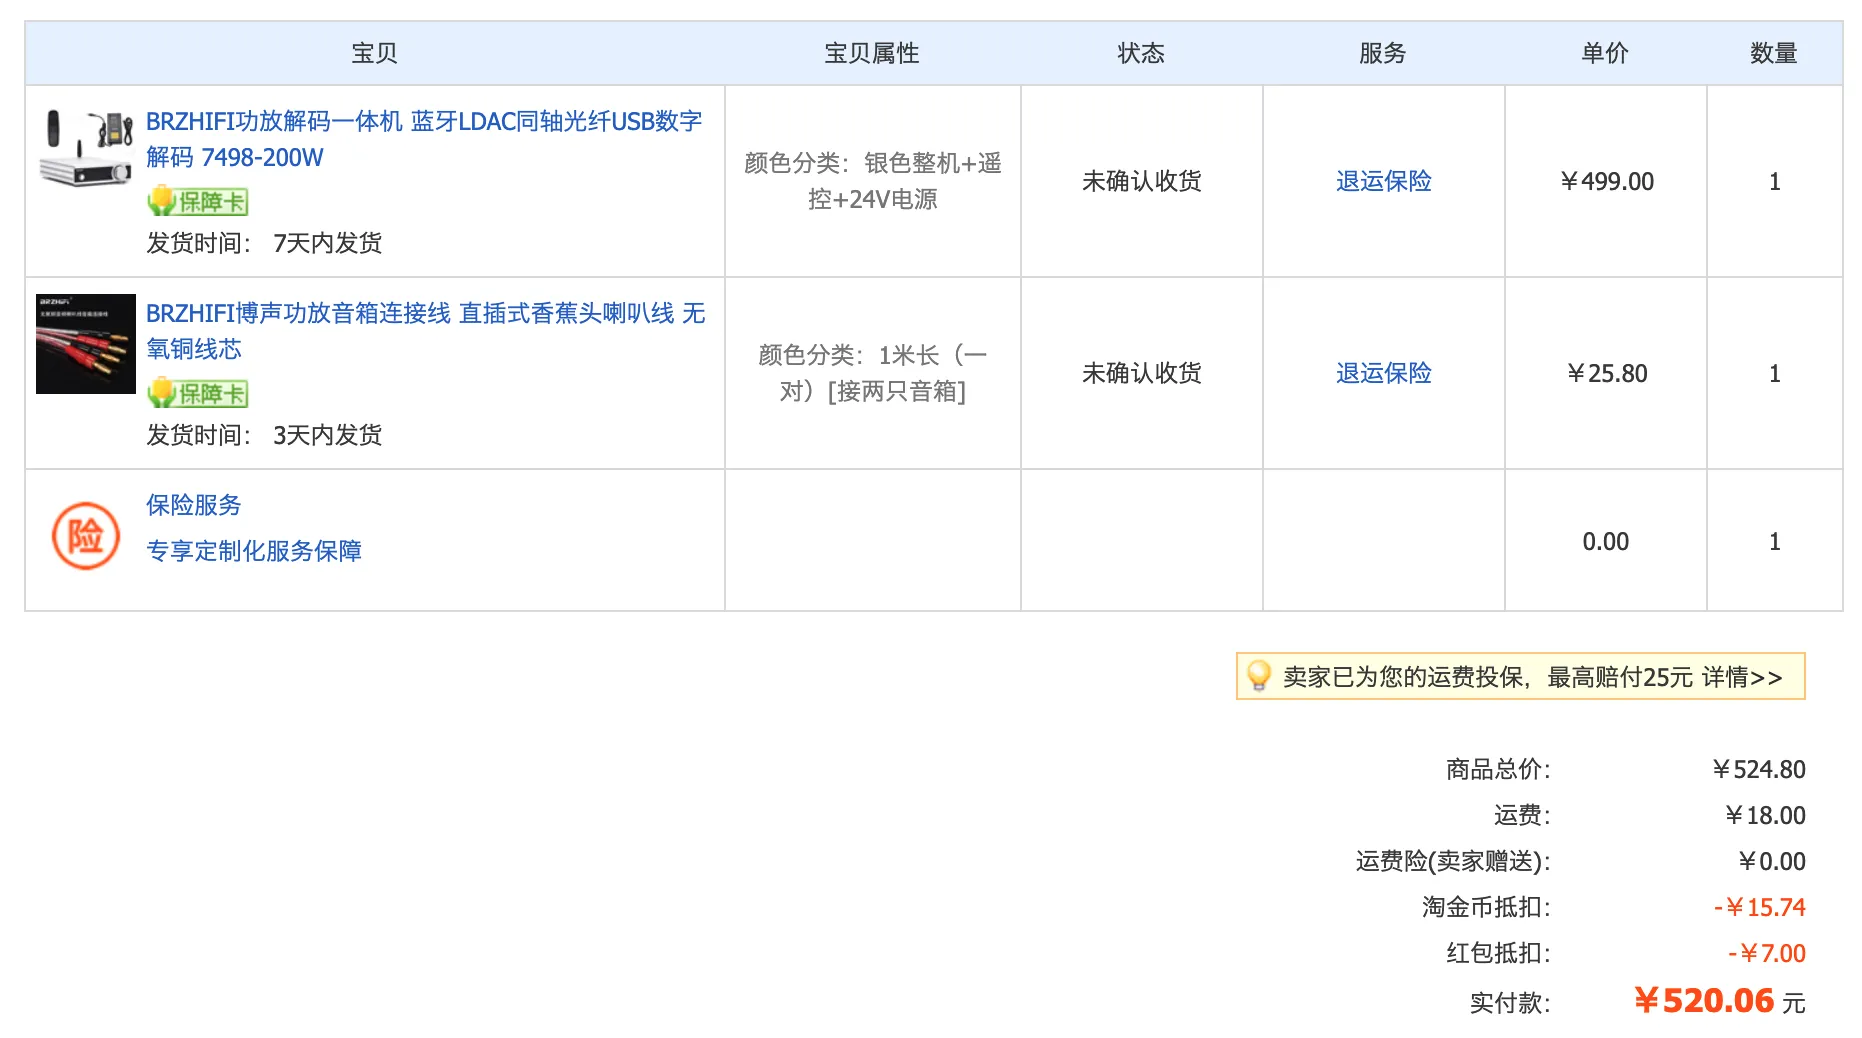Open the 保险服务 link
1862x1038 pixels.
194,505
